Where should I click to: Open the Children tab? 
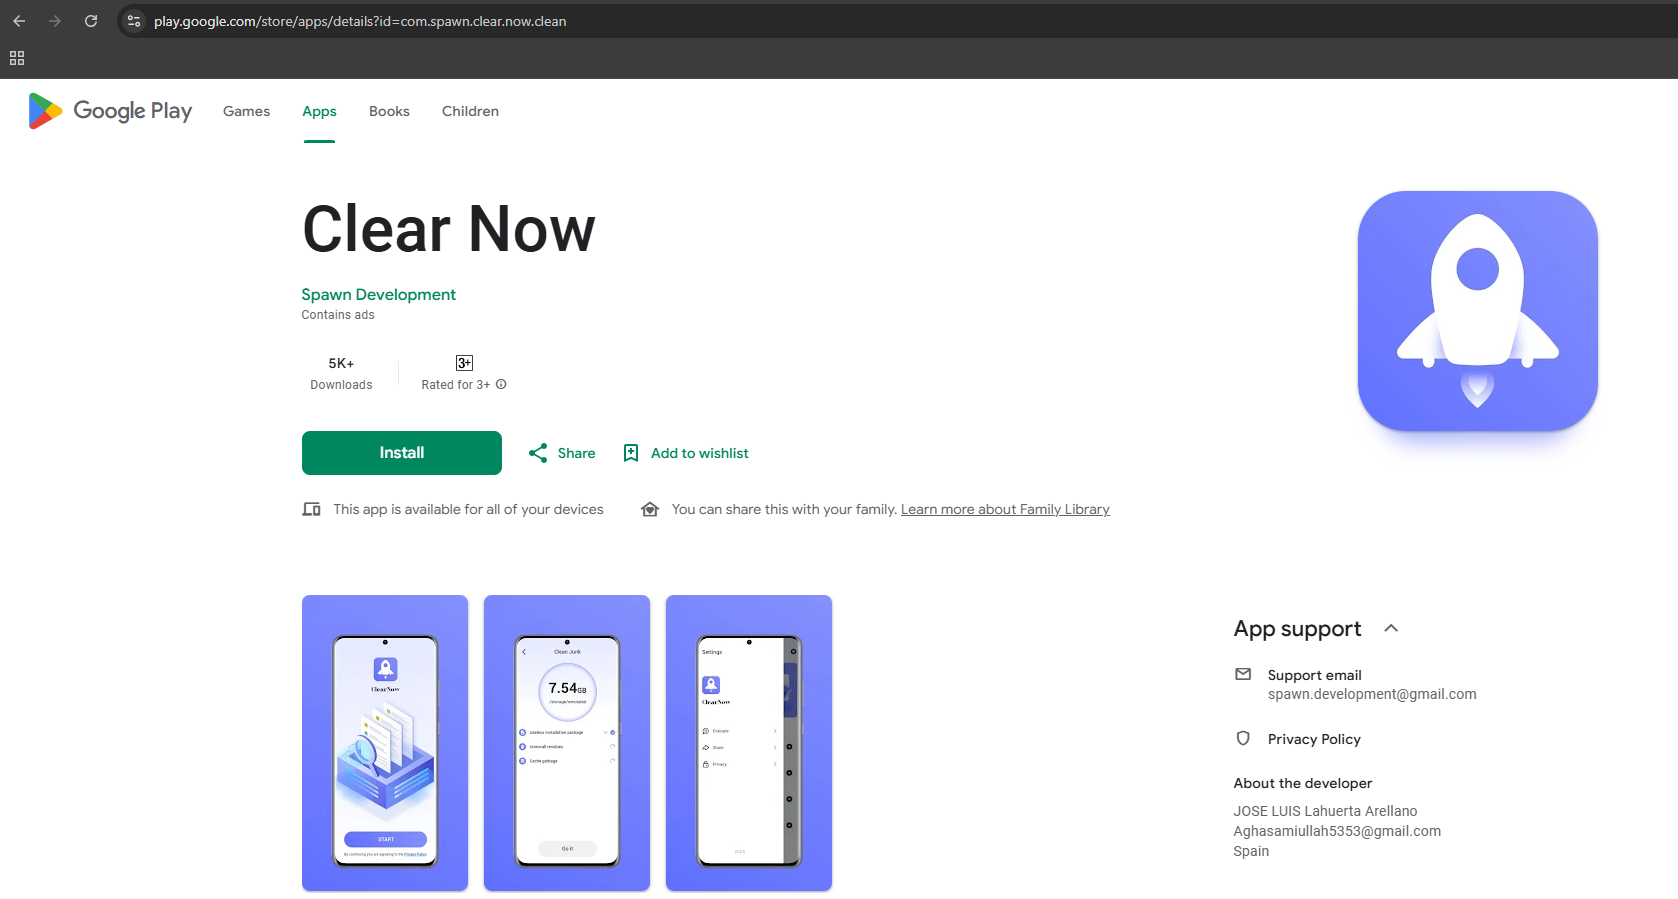pyautogui.click(x=470, y=111)
